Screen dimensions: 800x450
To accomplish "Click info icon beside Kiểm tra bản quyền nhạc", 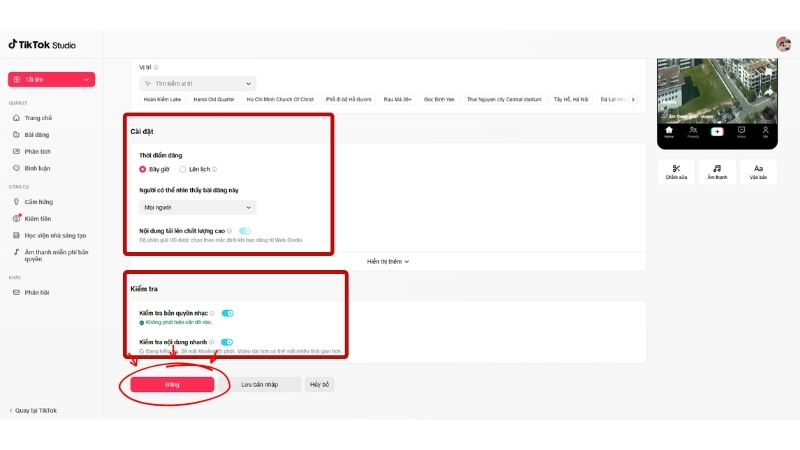I will pos(212,313).
